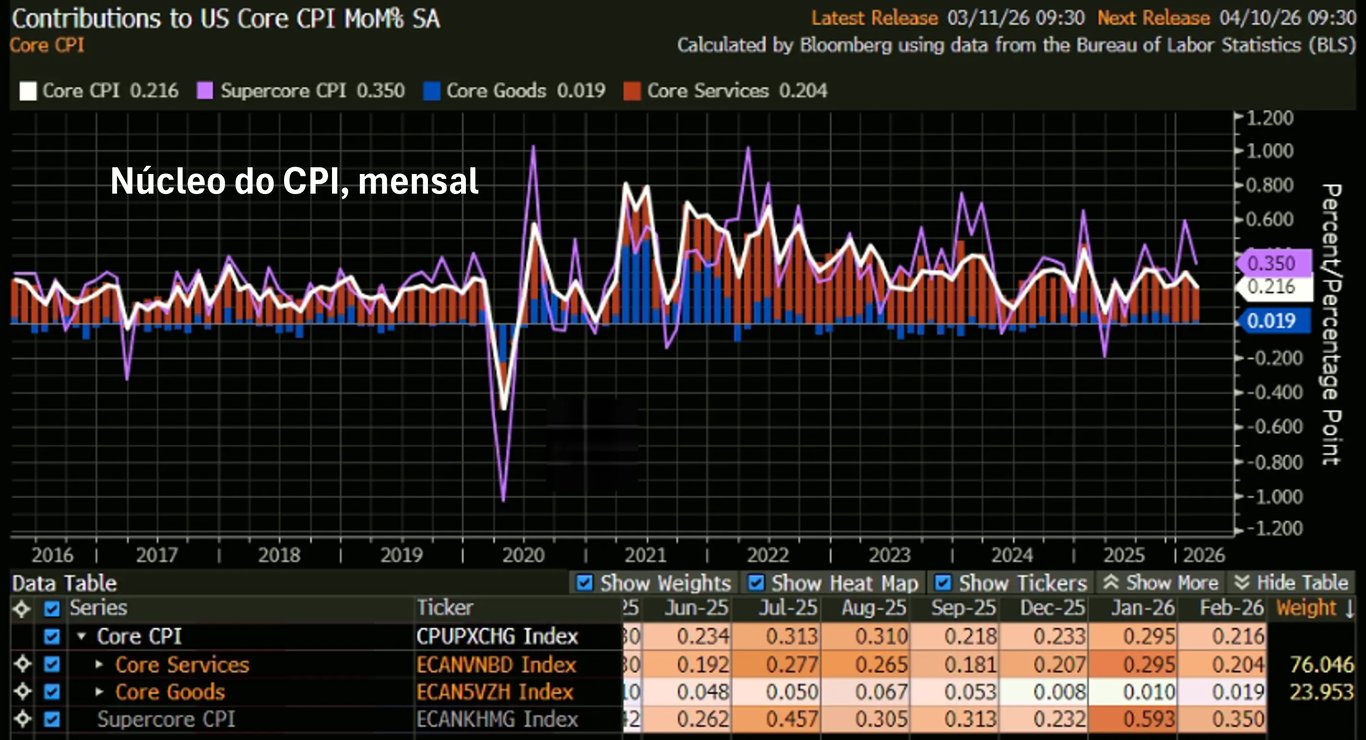Expand the Core Goods row
The width and height of the screenshot is (1366, 740).
coord(100,692)
